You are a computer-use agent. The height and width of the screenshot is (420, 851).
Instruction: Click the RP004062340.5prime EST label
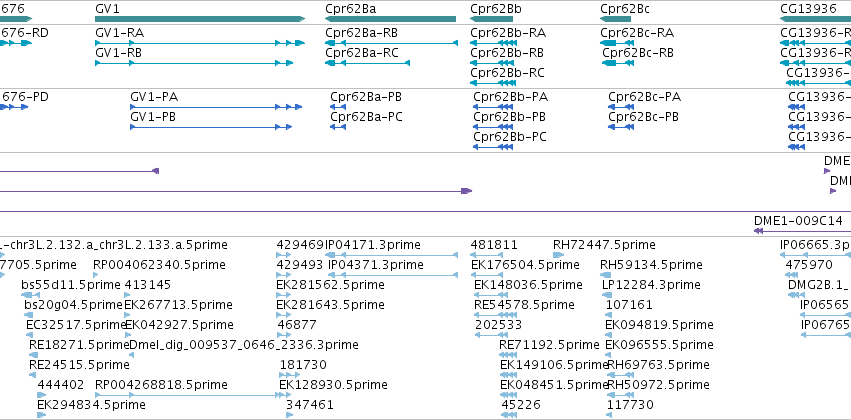click(x=160, y=265)
